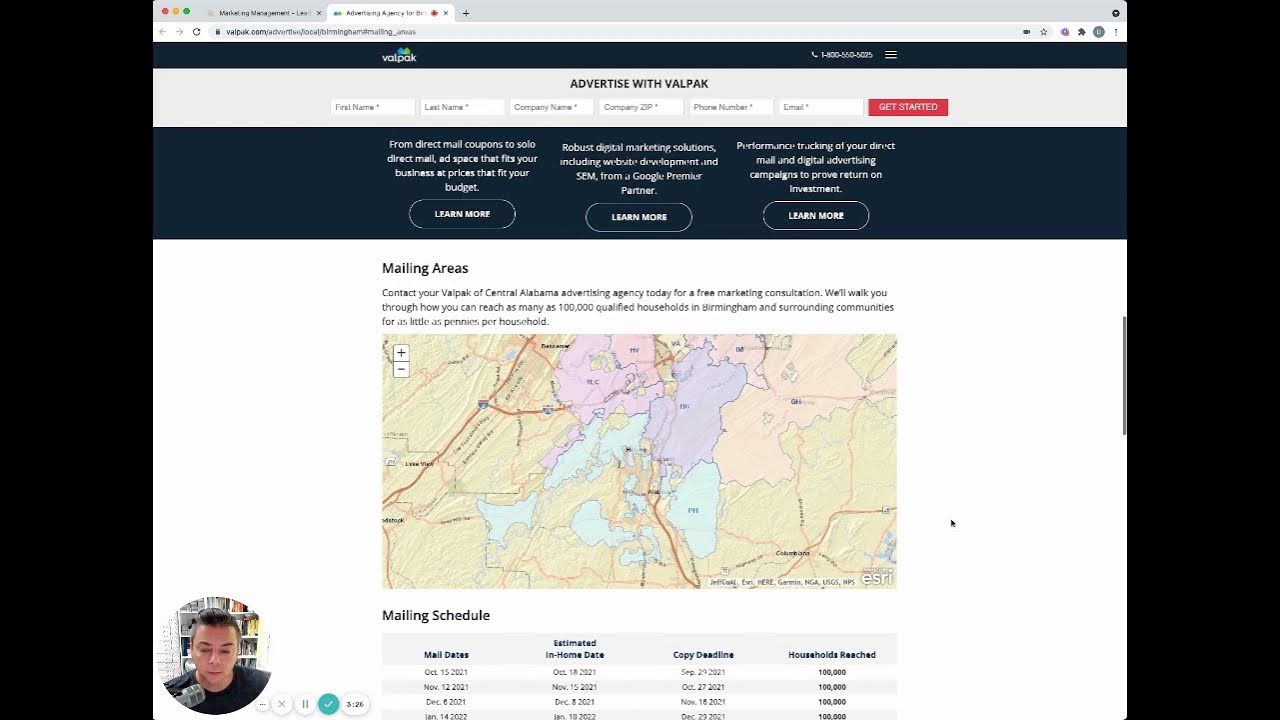This screenshot has width=1280, height=720.
Task: Zoom in on the mailing areas map
Action: tap(401, 353)
